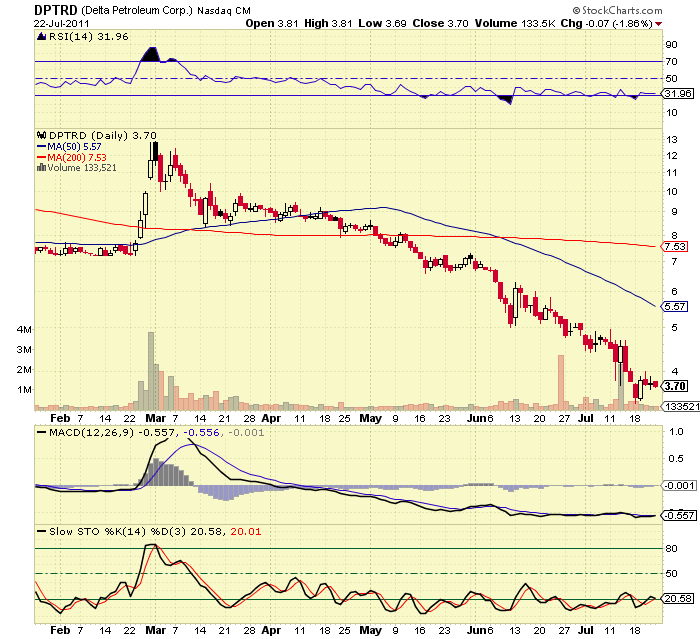The image size is (700, 639).
Task: Click the -0.557 tag on MACD axis
Action: (x=679, y=515)
